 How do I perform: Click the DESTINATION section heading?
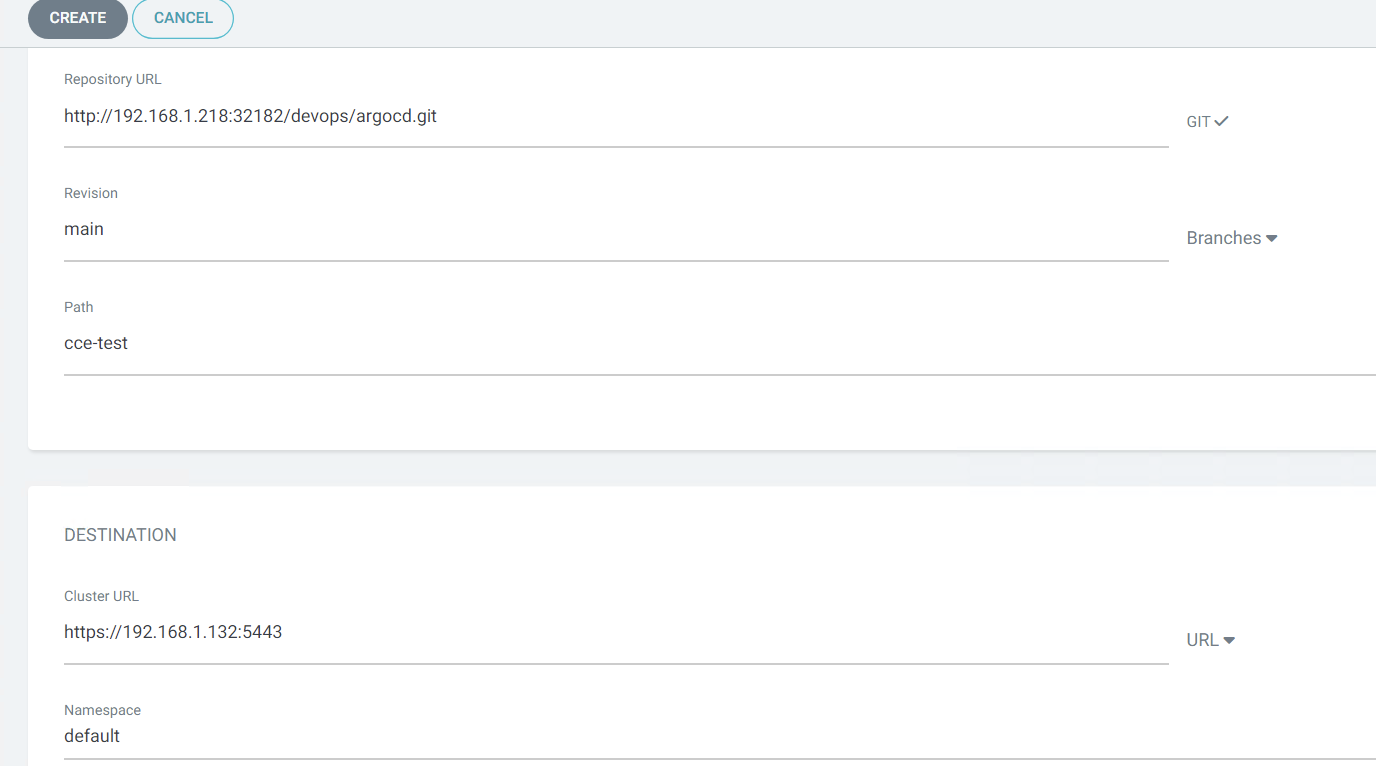coord(120,536)
